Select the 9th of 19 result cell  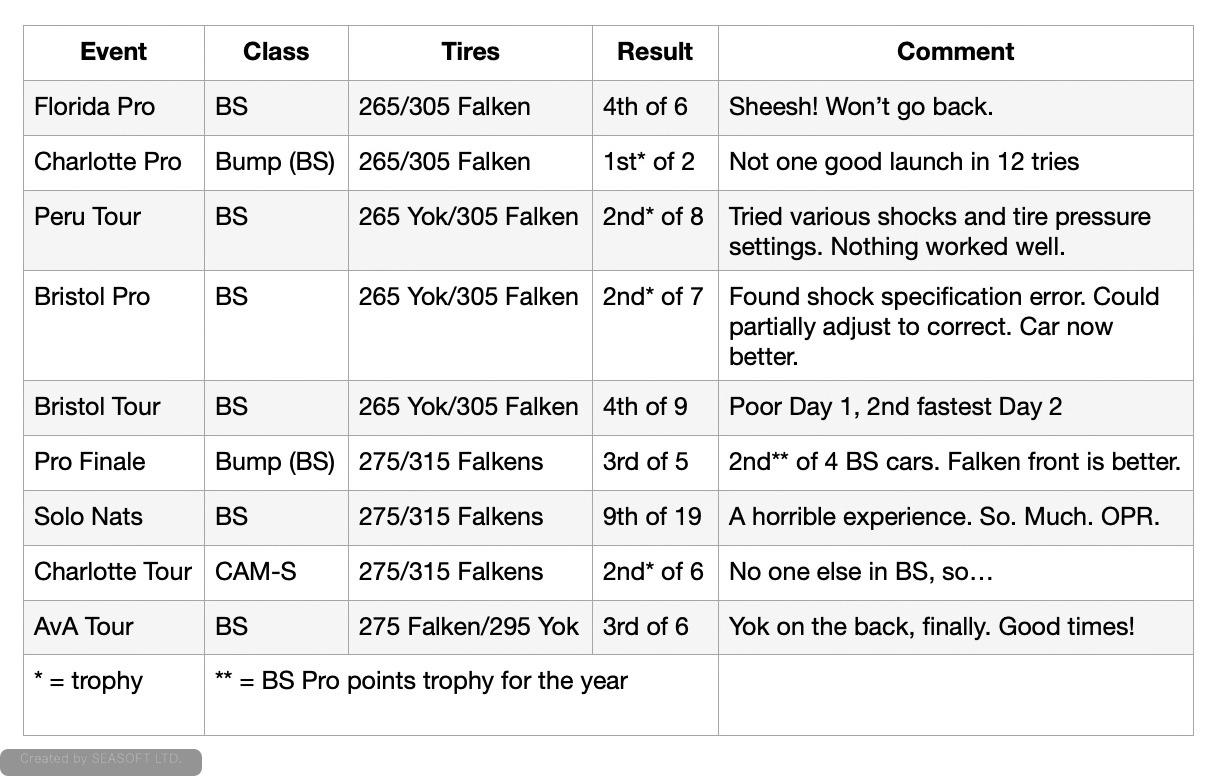click(x=652, y=517)
